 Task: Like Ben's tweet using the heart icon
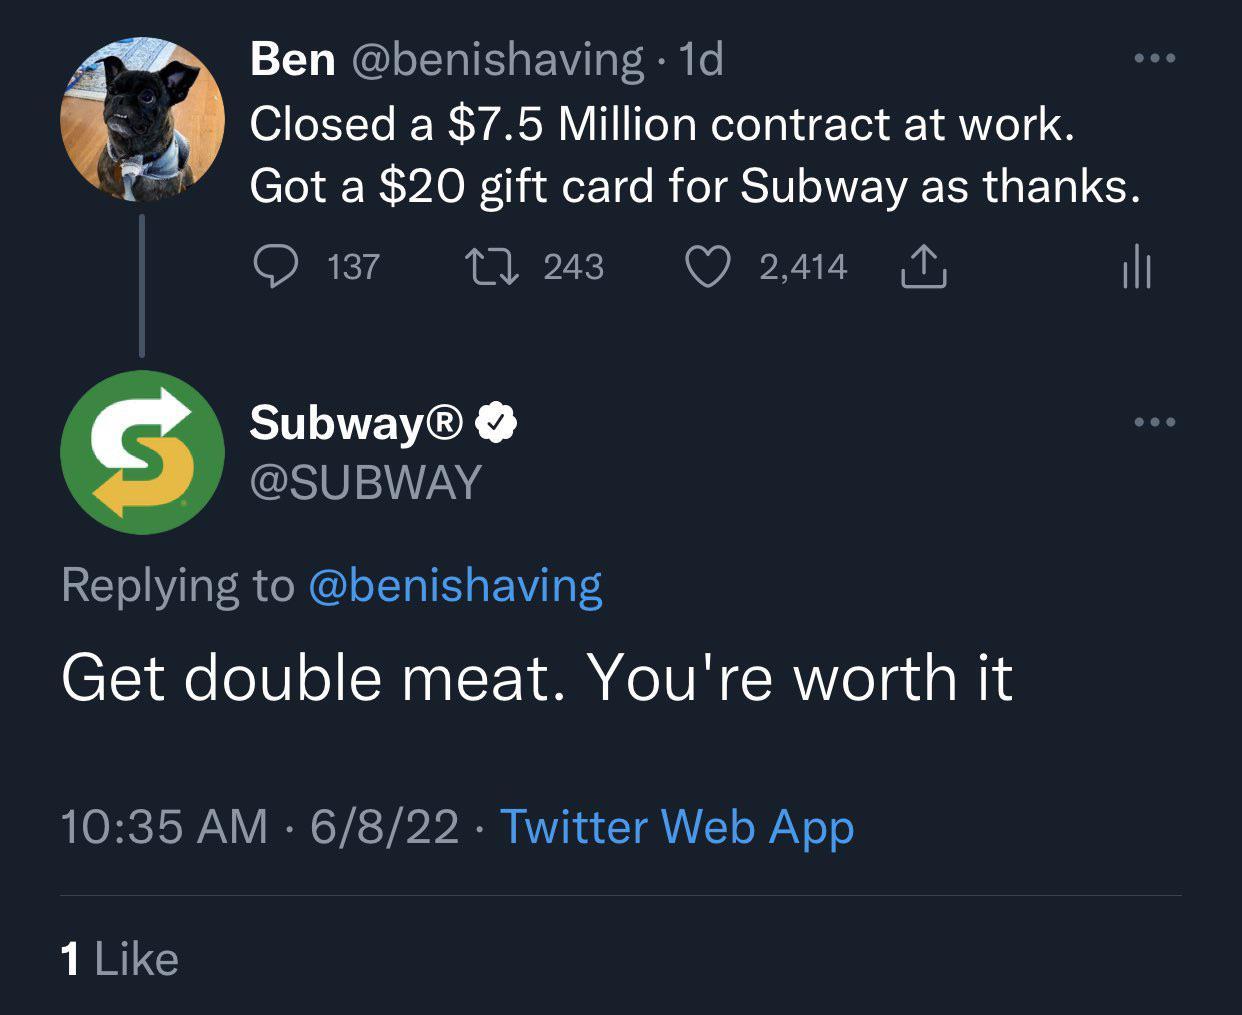(x=708, y=266)
